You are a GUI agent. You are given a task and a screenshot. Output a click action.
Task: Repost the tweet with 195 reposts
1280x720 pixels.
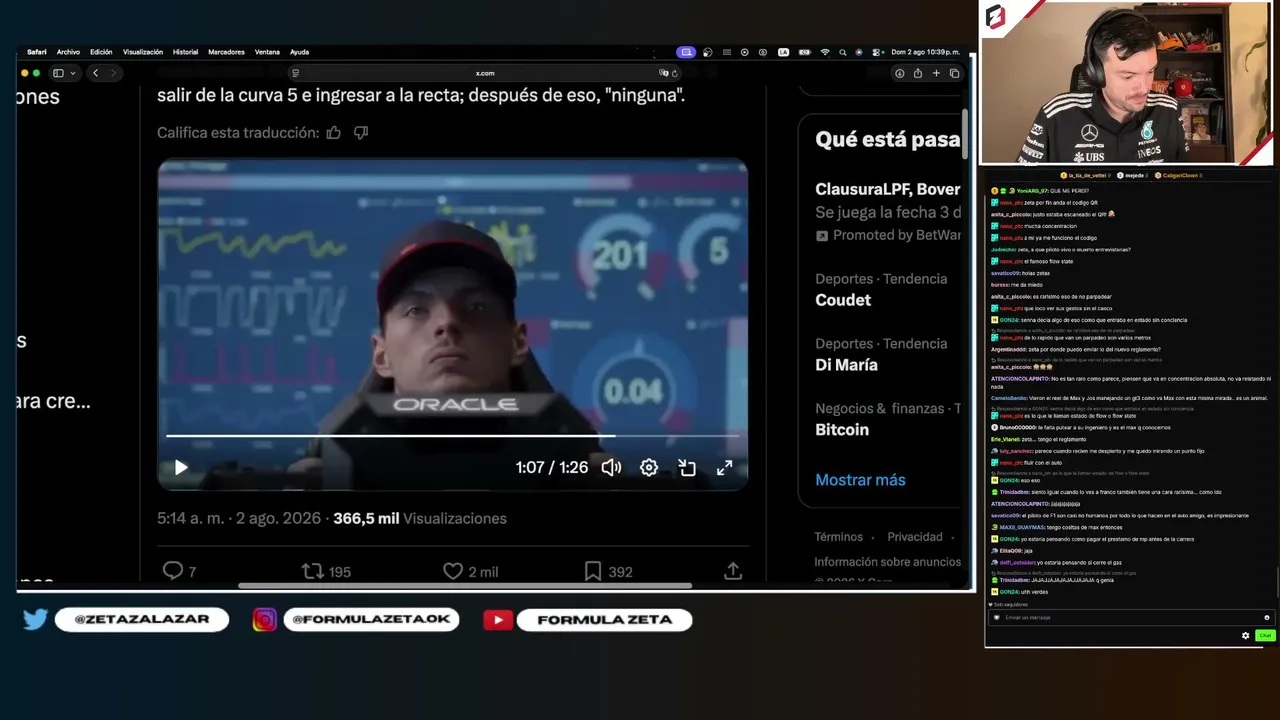point(326,571)
